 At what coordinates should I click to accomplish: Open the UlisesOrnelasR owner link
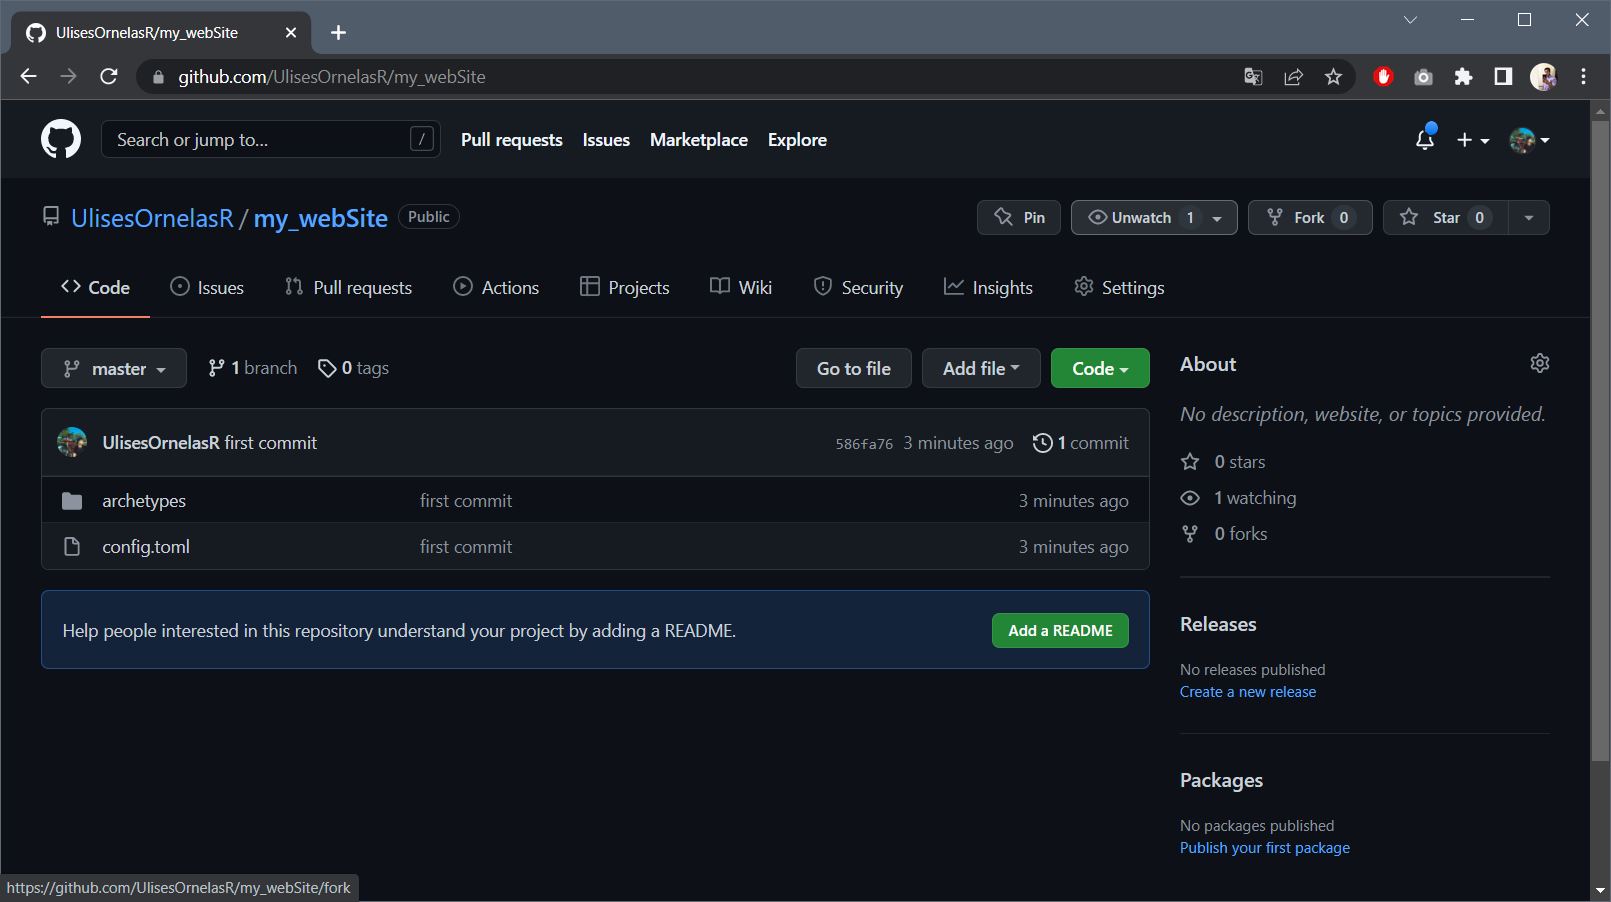pyautogui.click(x=152, y=218)
